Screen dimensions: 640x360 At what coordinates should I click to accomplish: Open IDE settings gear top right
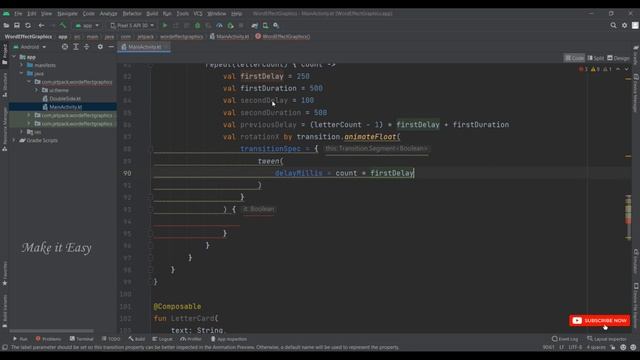tap(624, 25)
